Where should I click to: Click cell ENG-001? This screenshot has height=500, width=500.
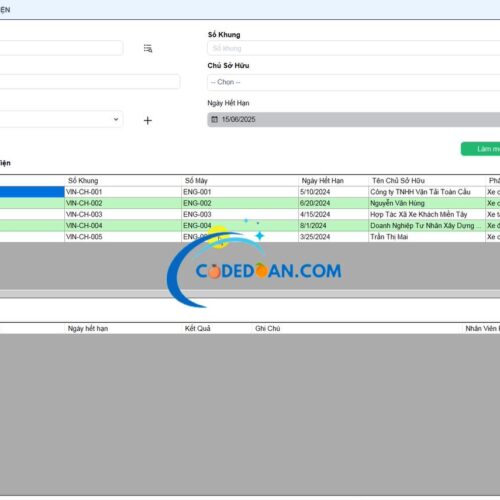tap(240, 192)
